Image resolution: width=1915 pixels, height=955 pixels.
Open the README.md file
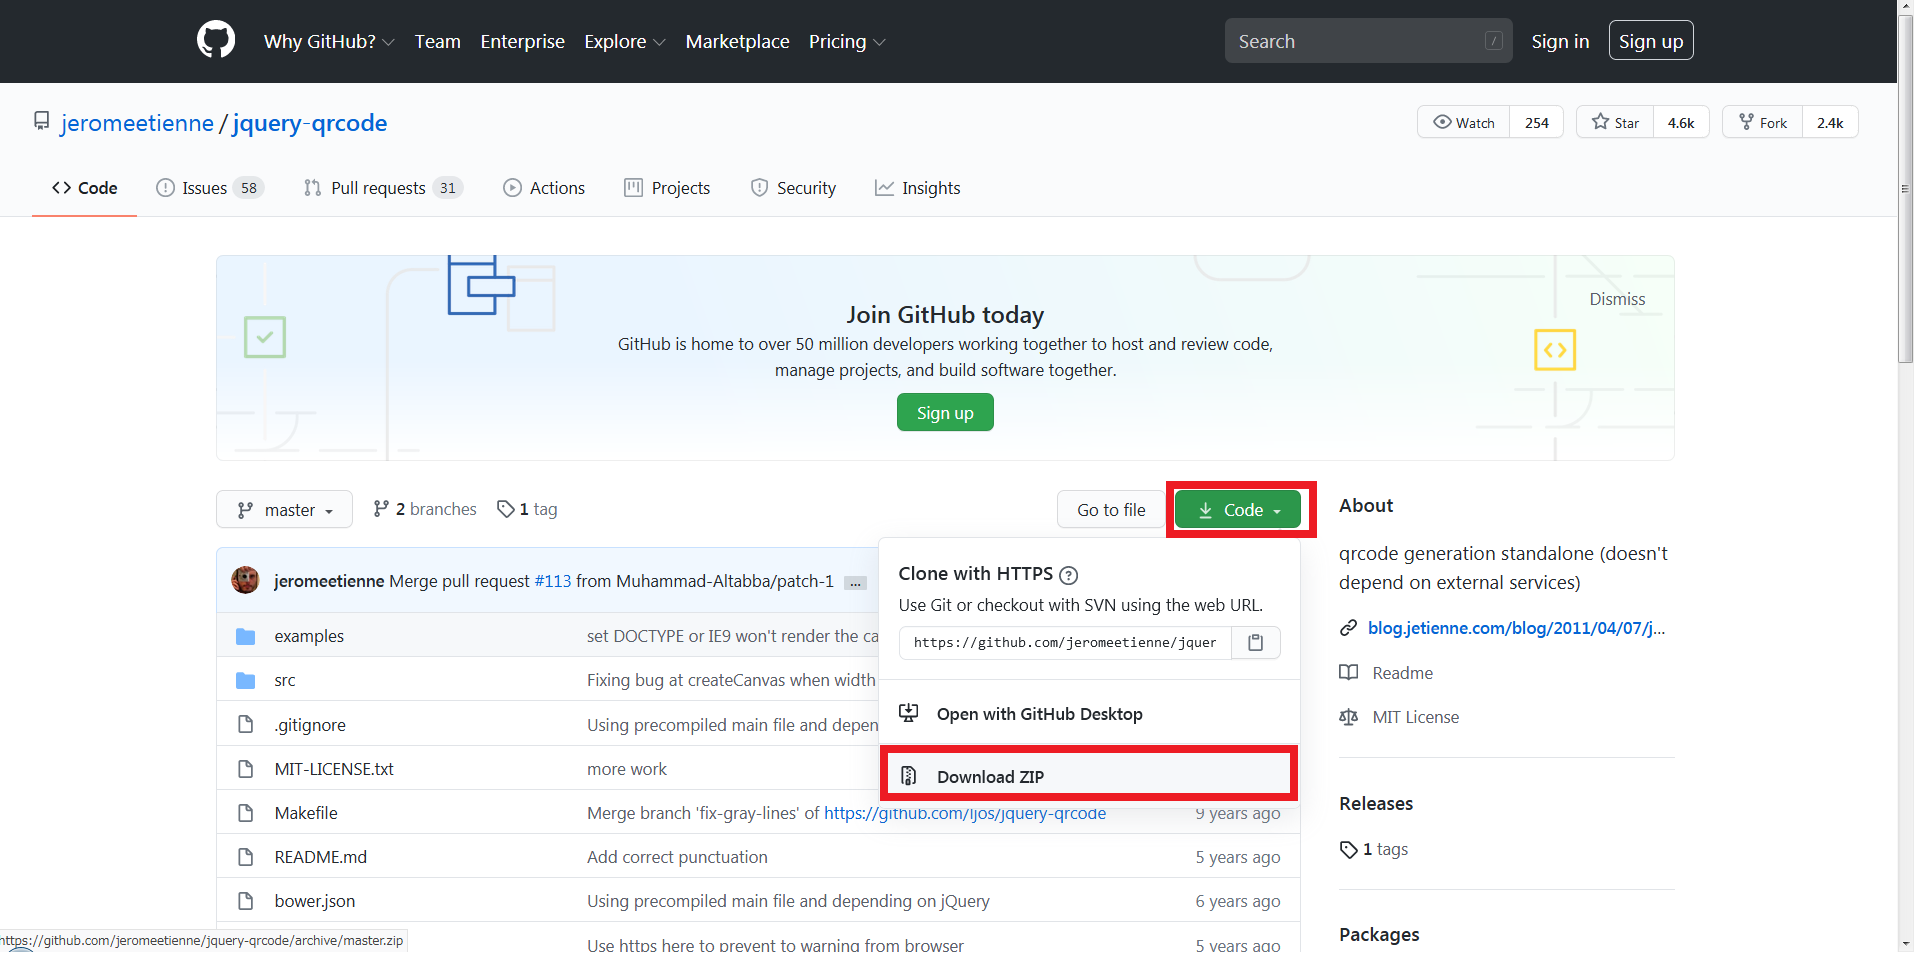(x=321, y=857)
